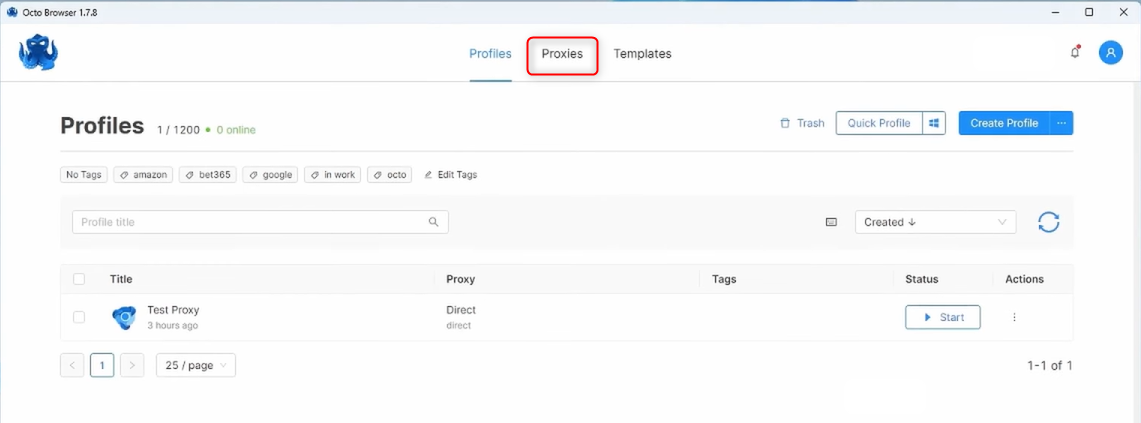
Task: Toggle the hotkeys keyboard icon
Action: click(832, 222)
